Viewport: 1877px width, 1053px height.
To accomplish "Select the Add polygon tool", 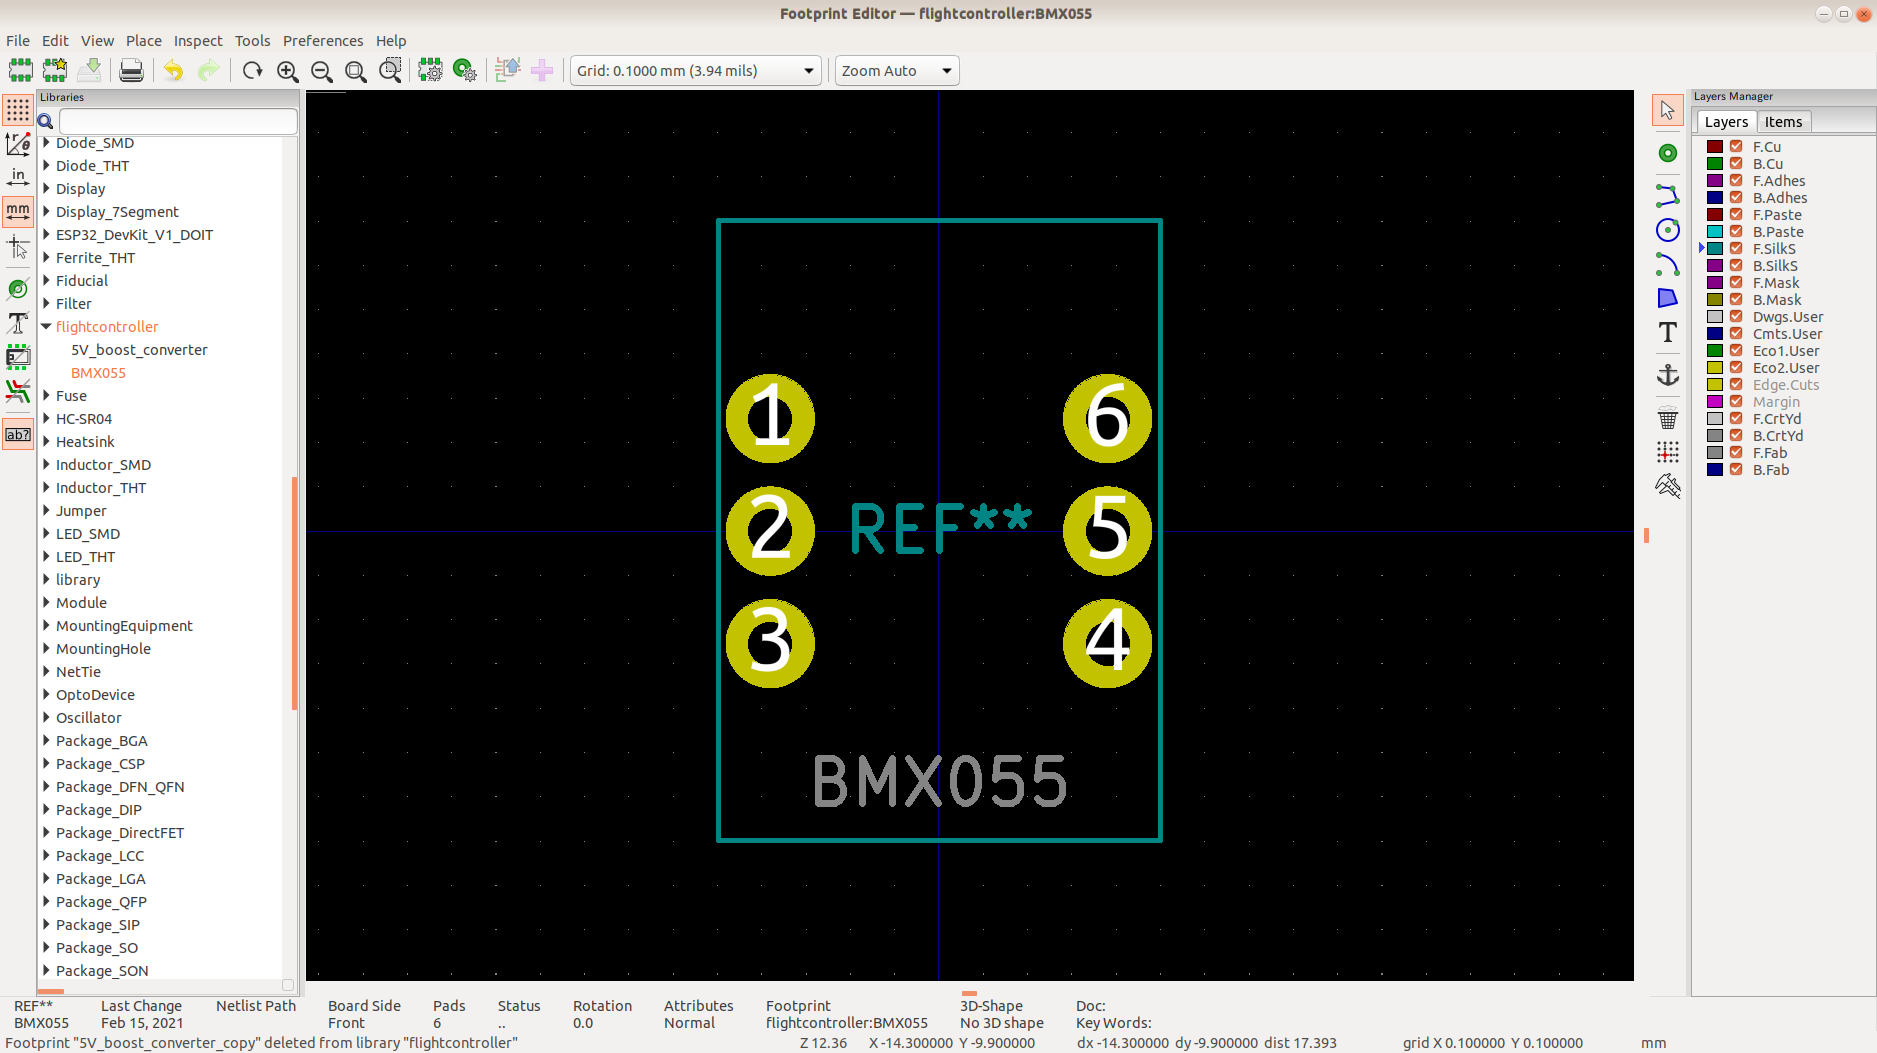I will click(1667, 298).
